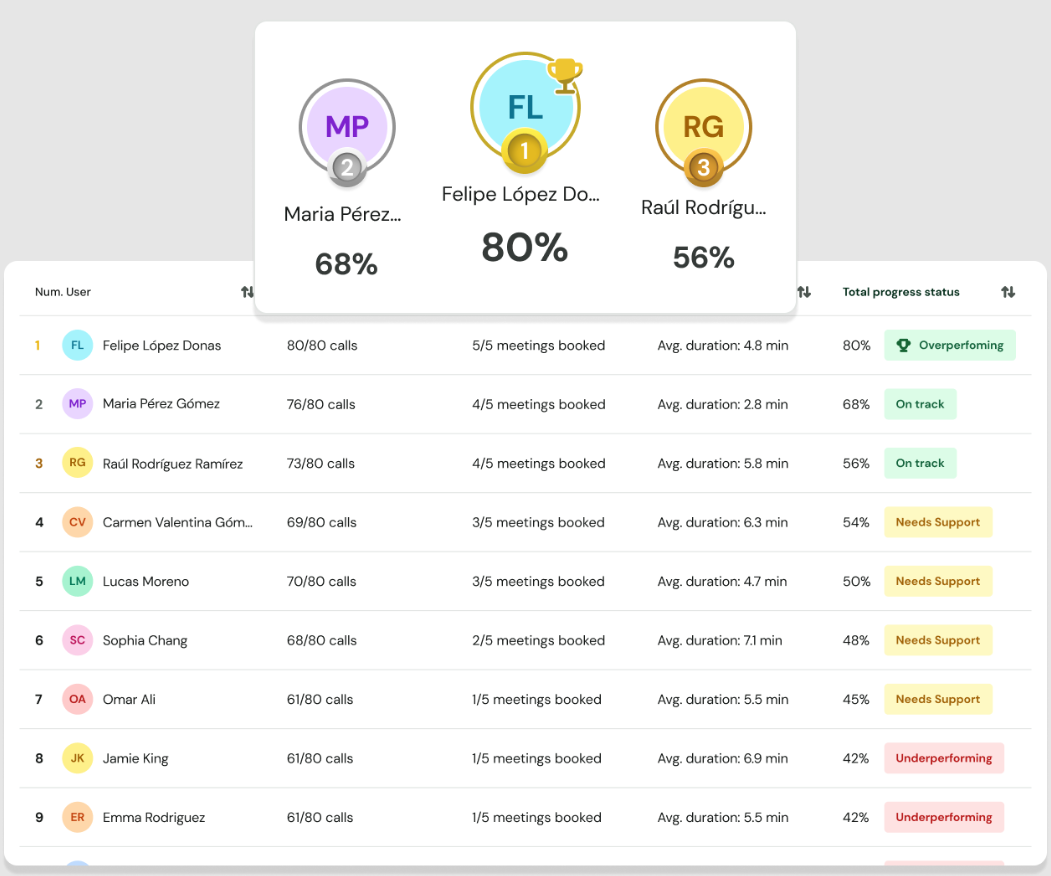
Task: Select Felipe López Donas's 5/5 meetings booked cell
Action: pyautogui.click(x=538, y=345)
